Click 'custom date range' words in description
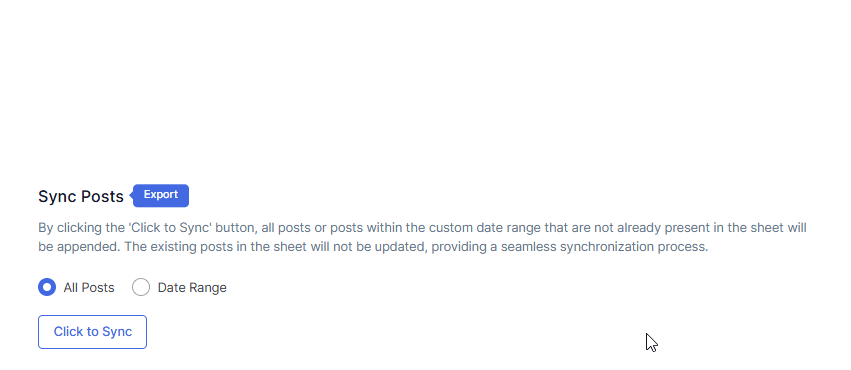This screenshot has width=851, height=370. pos(485,228)
